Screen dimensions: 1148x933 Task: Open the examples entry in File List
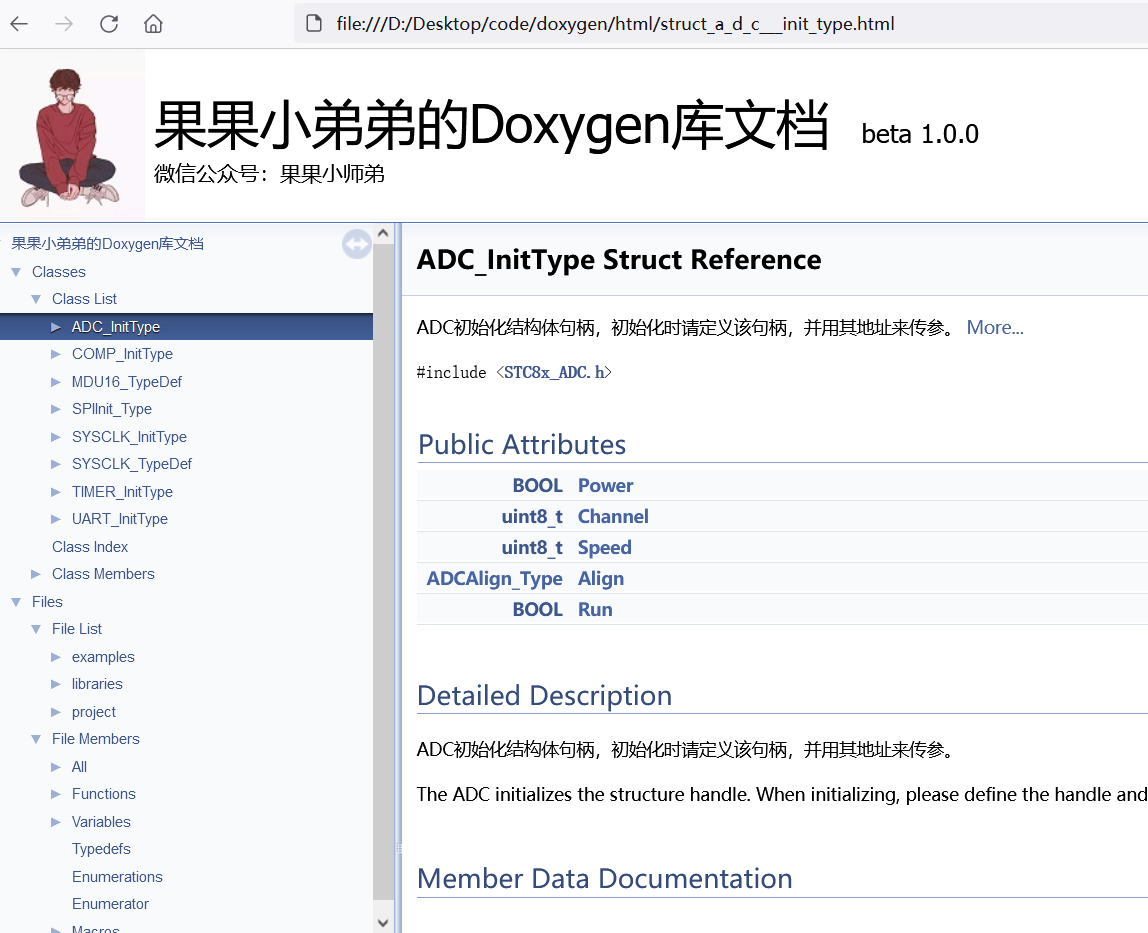(x=101, y=656)
